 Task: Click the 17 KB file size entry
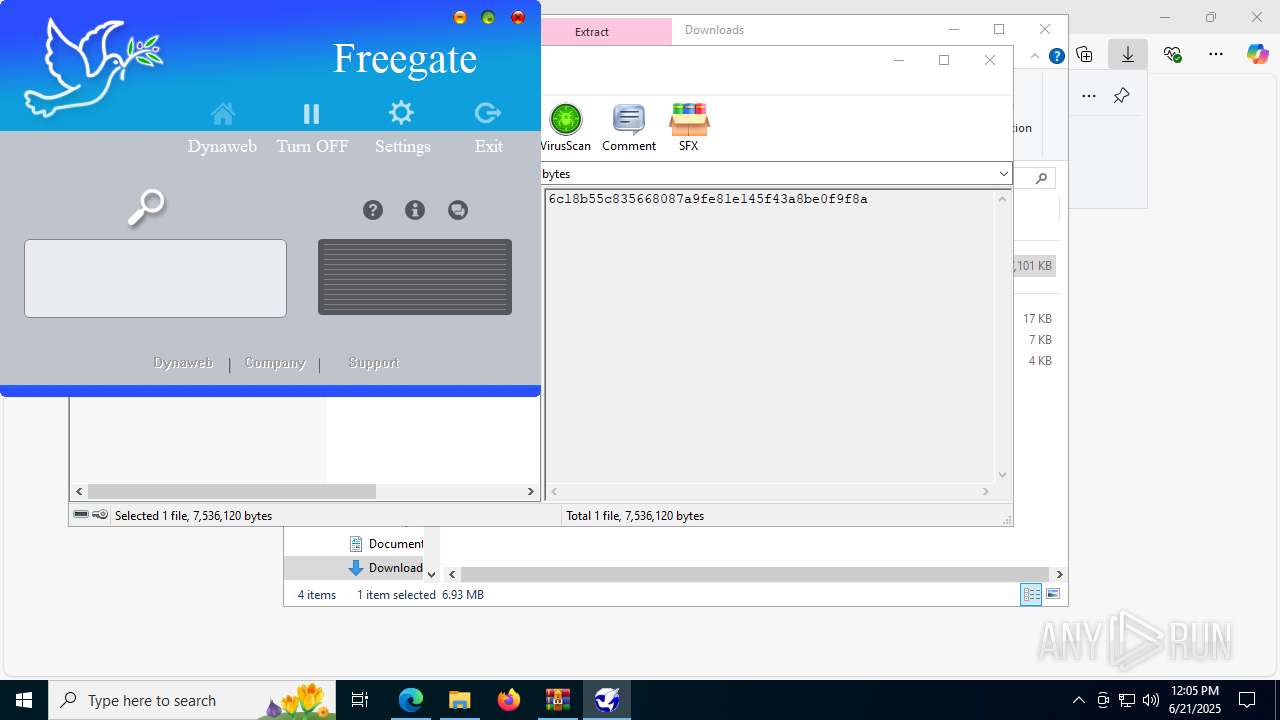(1037, 319)
